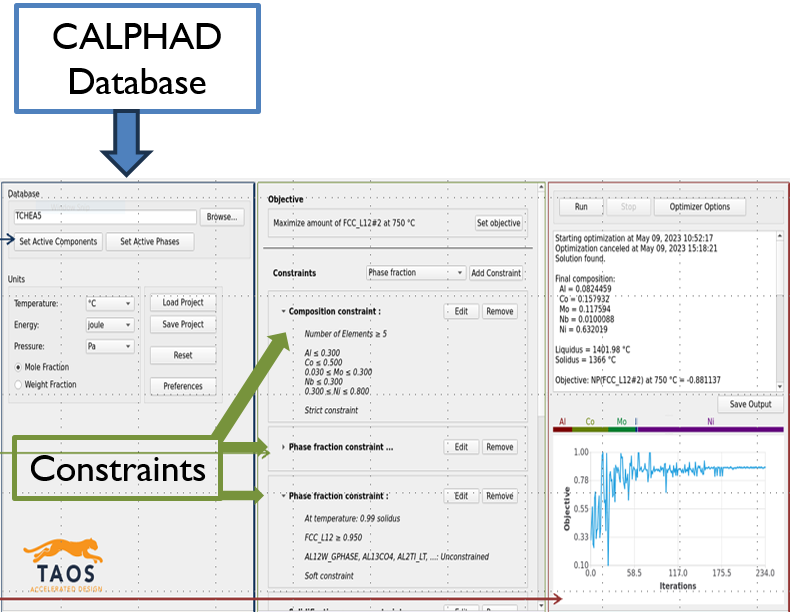790x612 pixels.
Task: Collapse the expanded Phase fraction constraint
Action: pyautogui.click(x=283, y=496)
